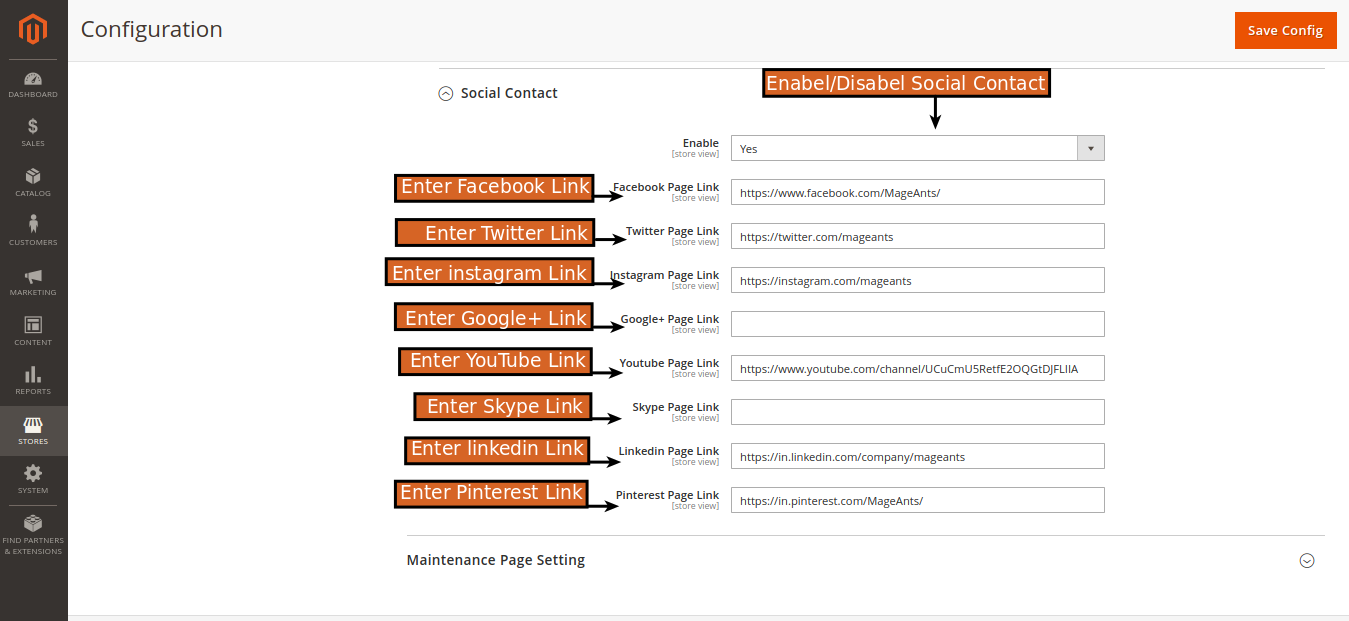Image resolution: width=1349 pixels, height=621 pixels.
Task: Focus the Twitter Page Link field
Action: pyautogui.click(x=917, y=236)
